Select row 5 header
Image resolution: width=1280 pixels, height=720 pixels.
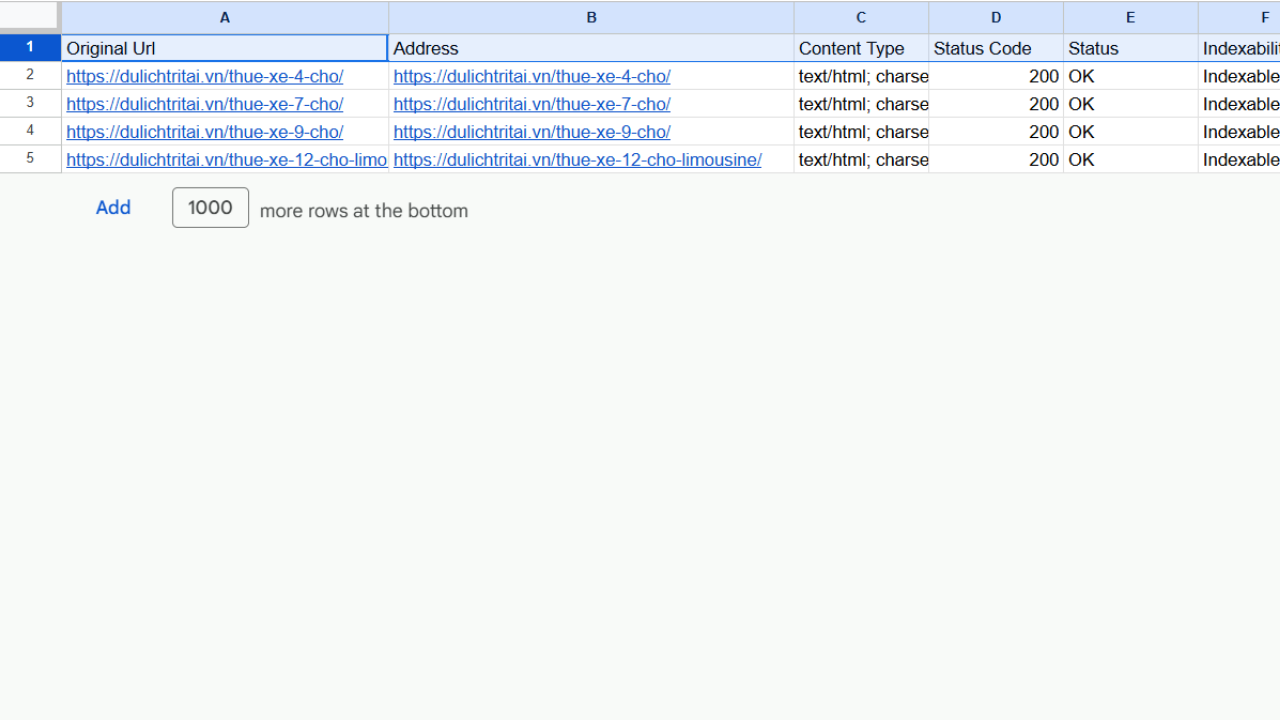pos(30,159)
